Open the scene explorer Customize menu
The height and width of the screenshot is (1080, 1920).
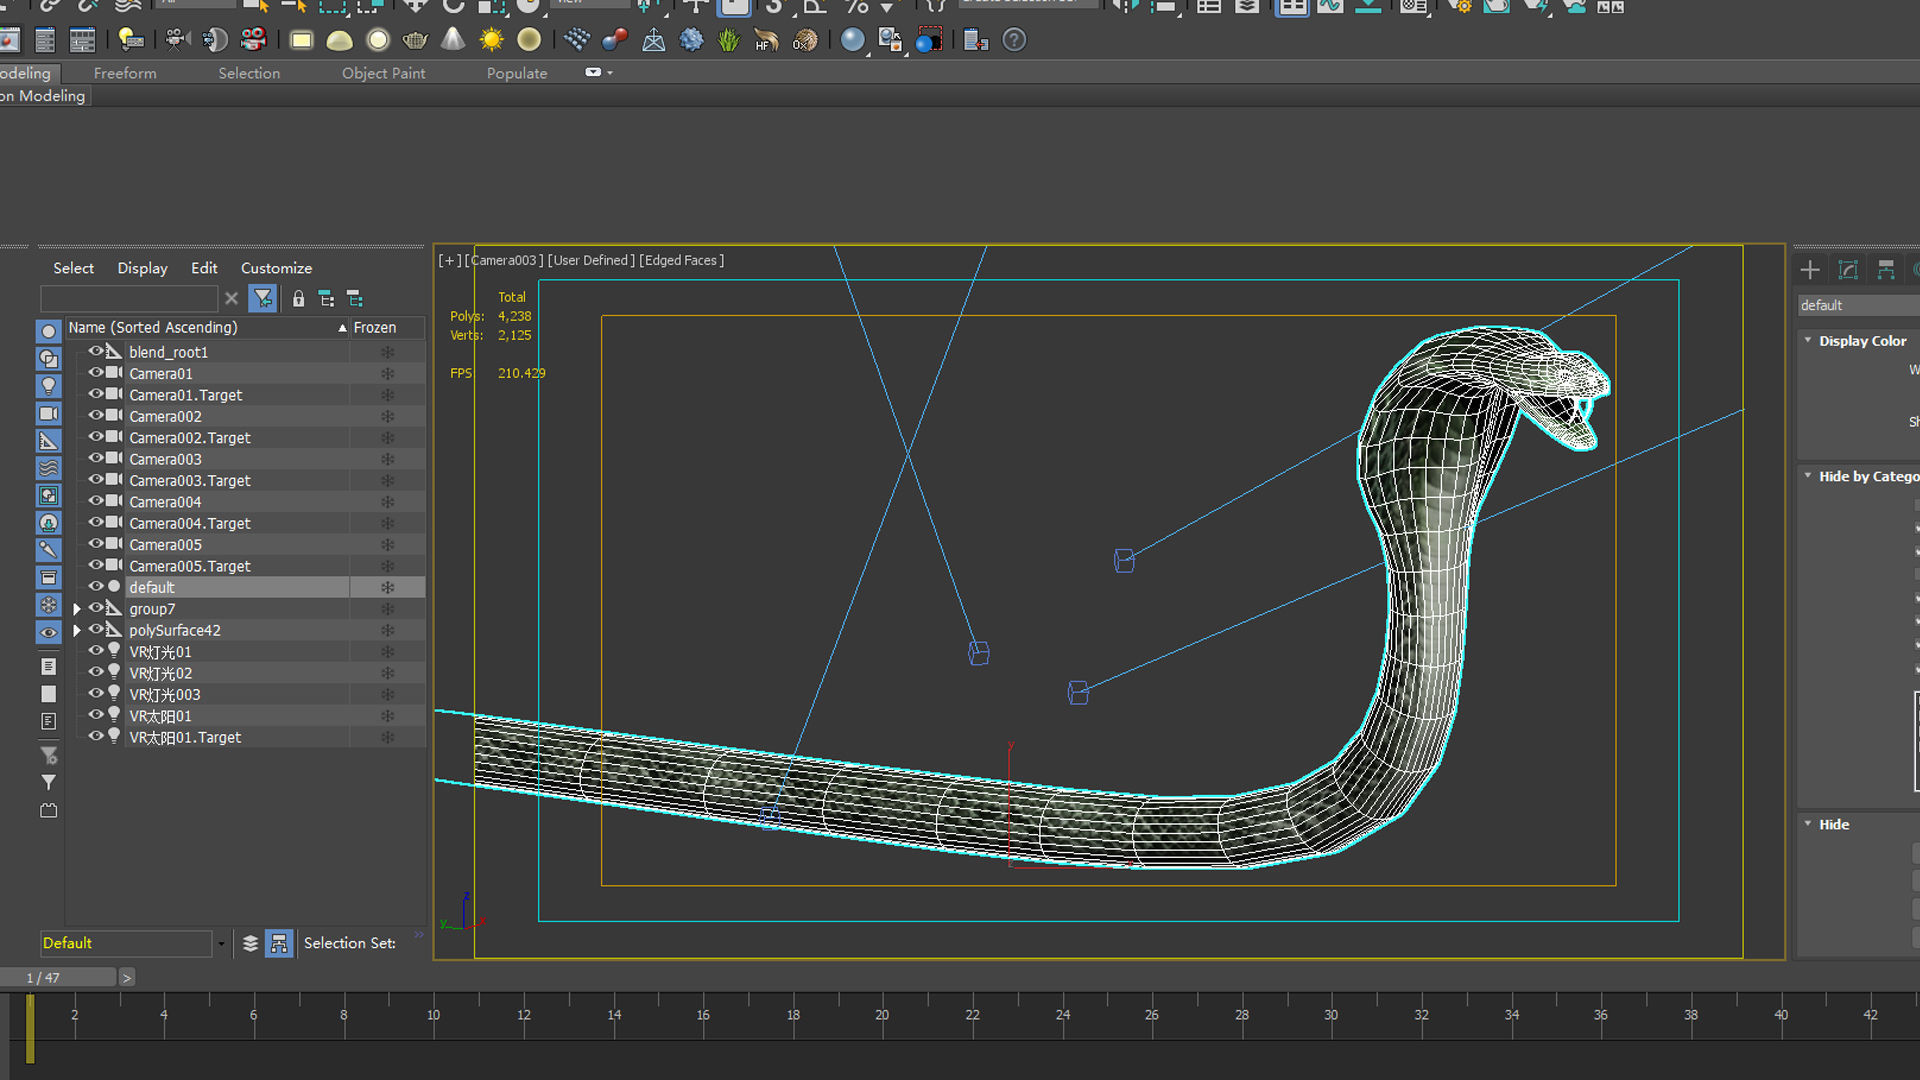click(276, 268)
